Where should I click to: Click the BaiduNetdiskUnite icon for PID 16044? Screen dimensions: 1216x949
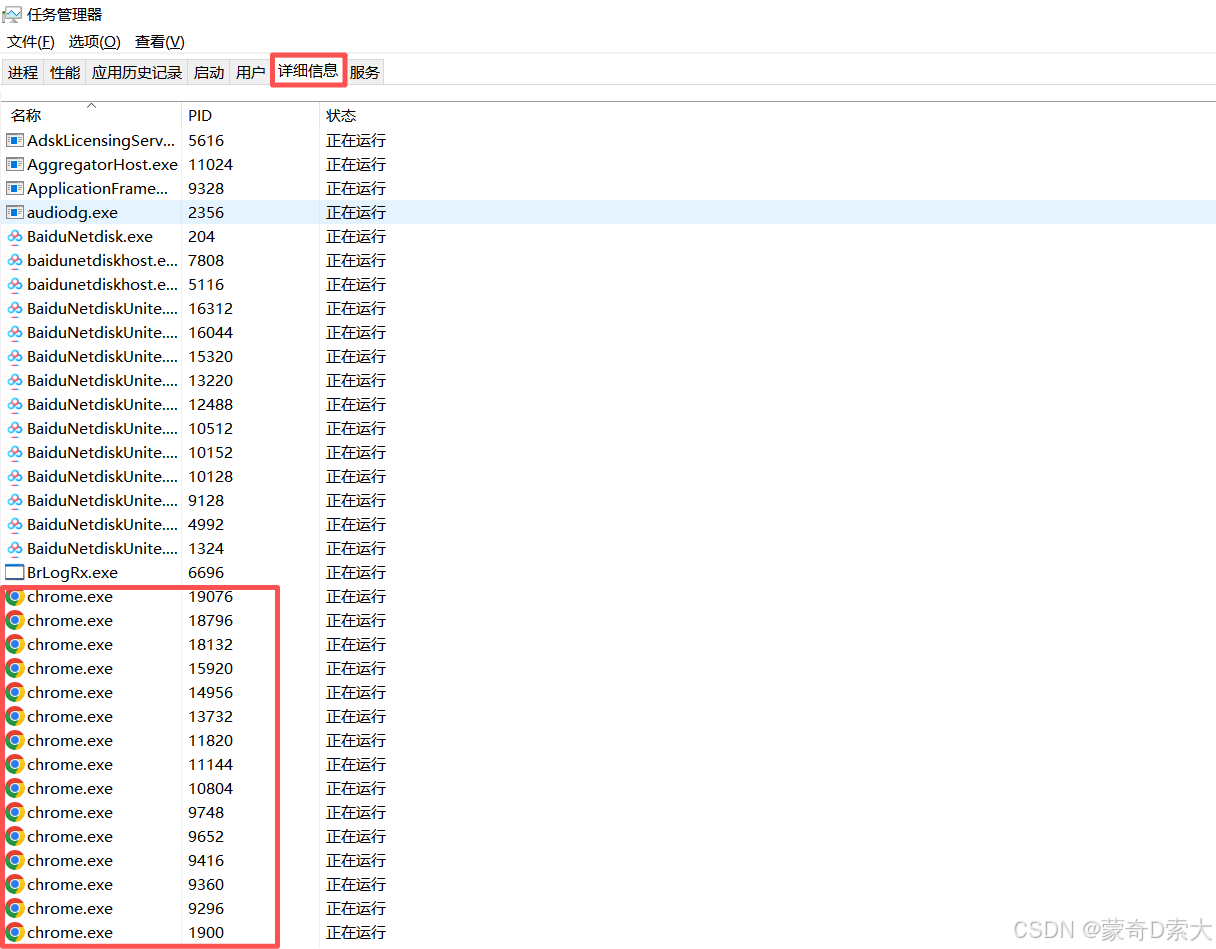[15, 332]
